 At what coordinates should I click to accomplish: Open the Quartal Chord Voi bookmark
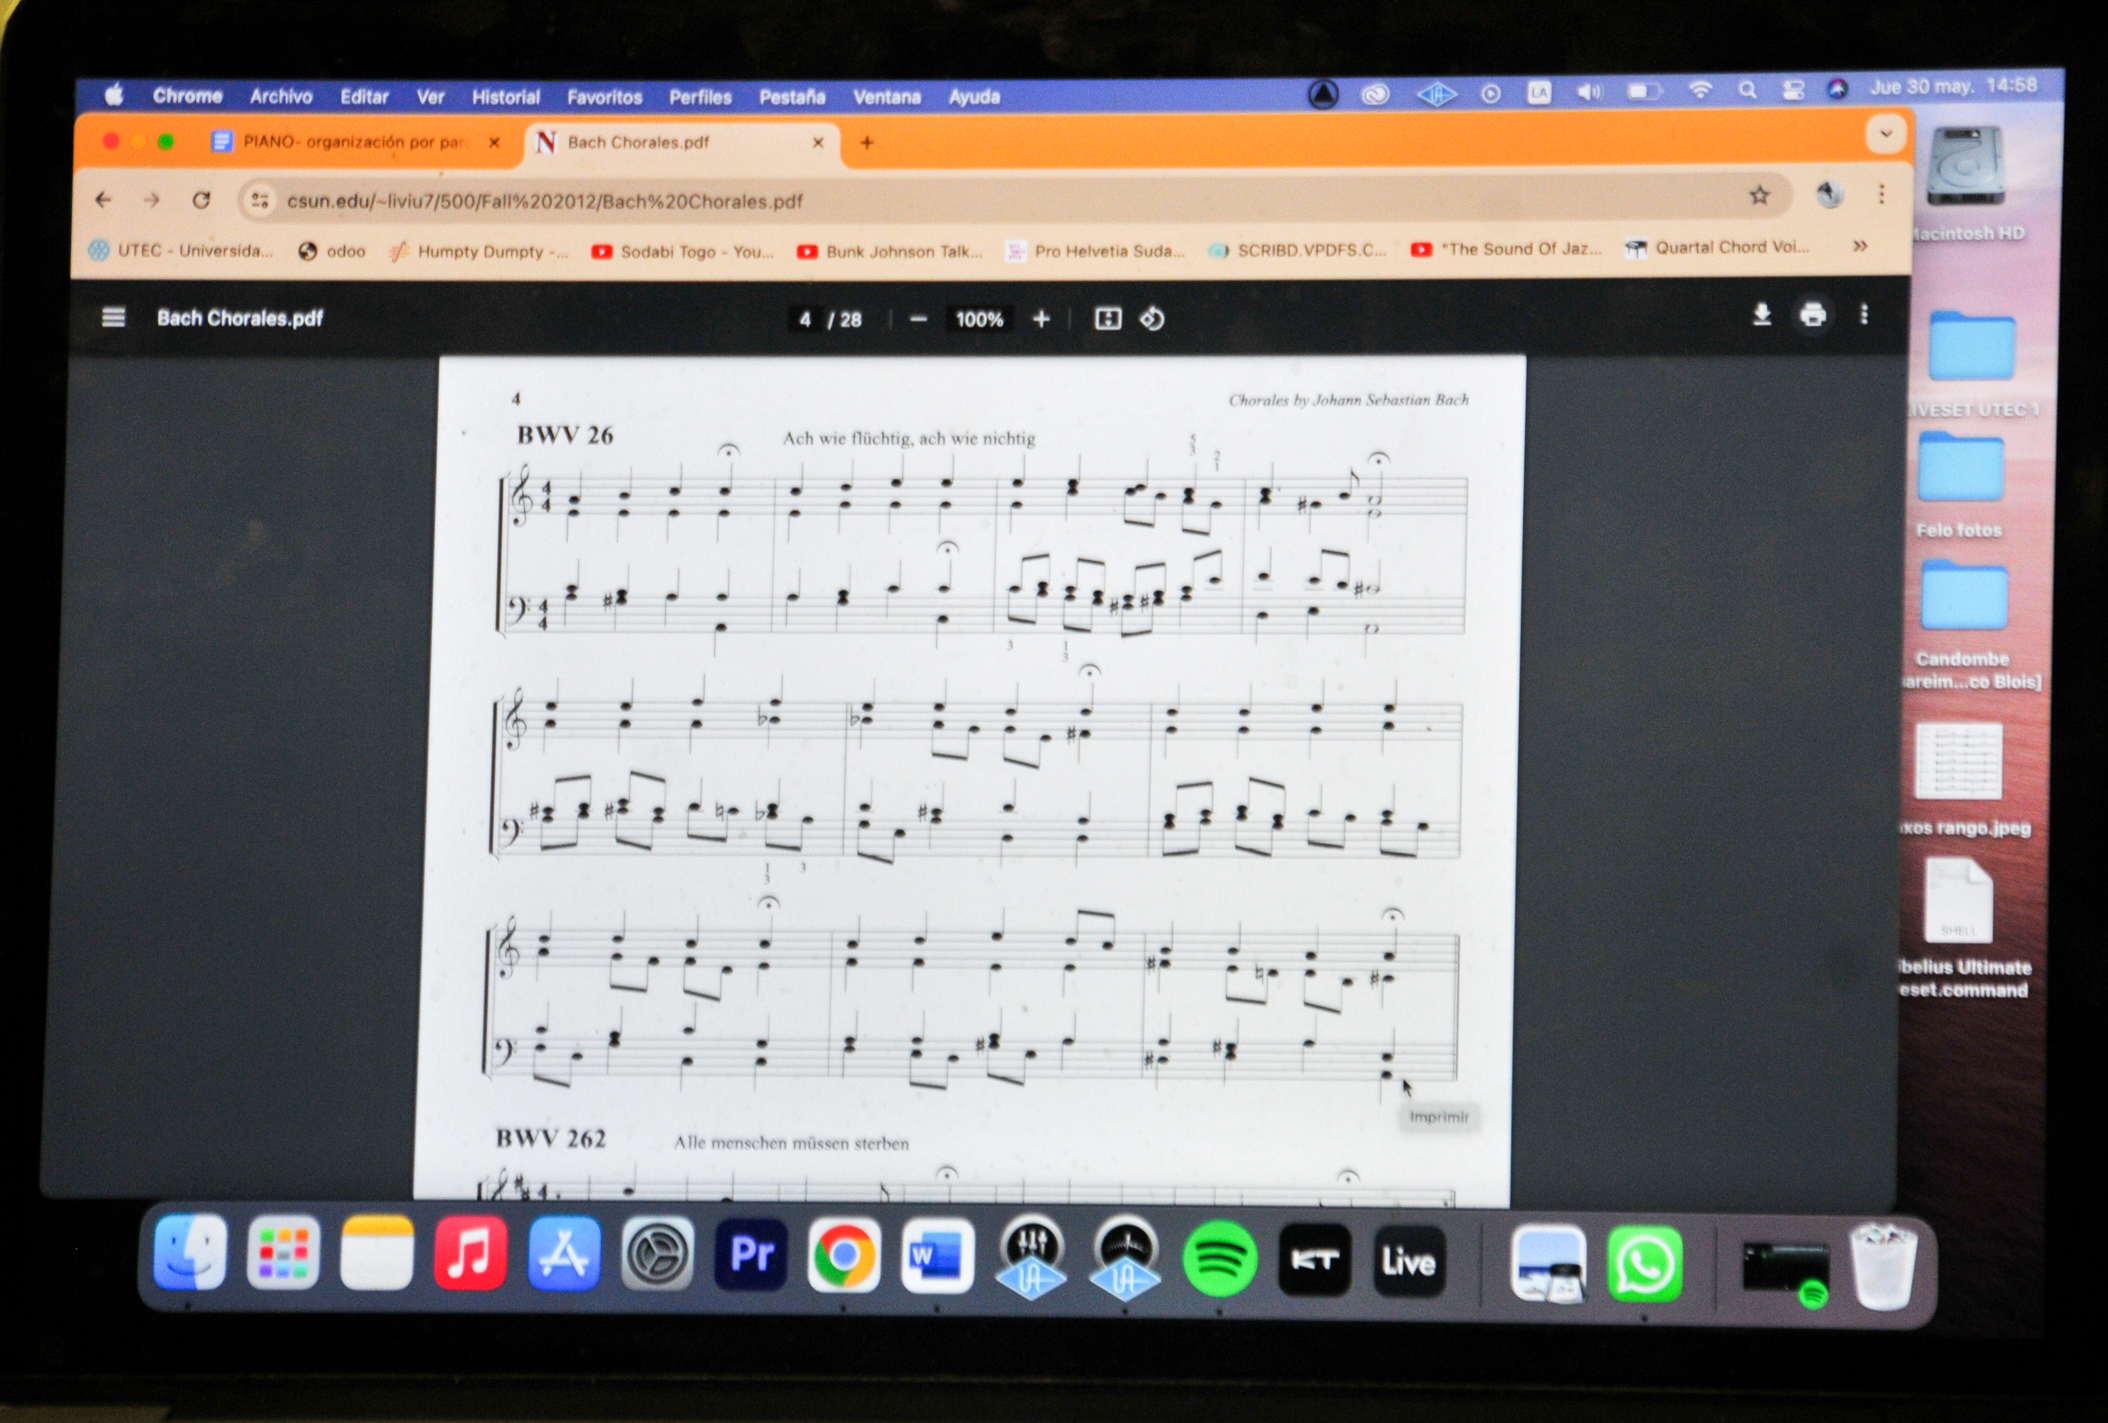point(1718,247)
